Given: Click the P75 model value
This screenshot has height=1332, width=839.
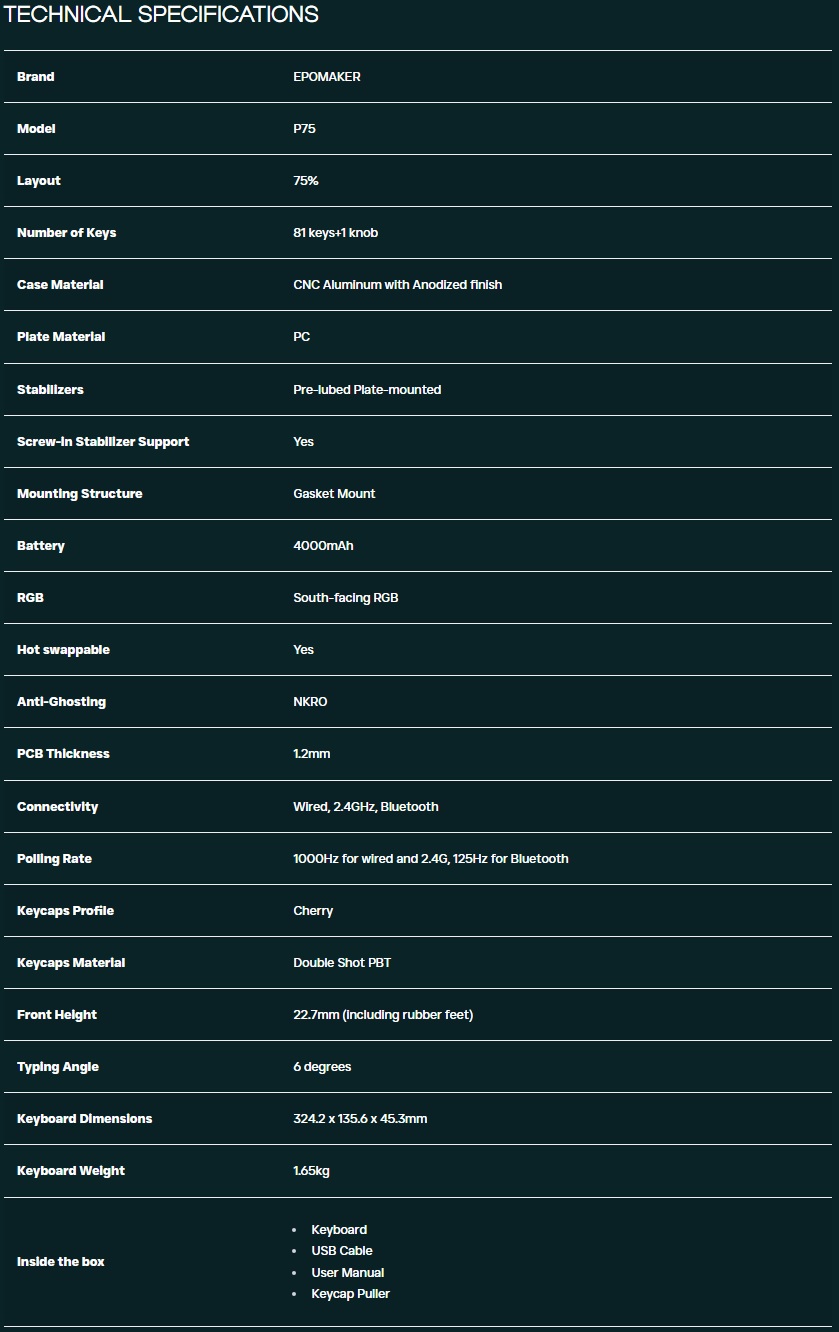Looking at the screenshot, I should [304, 129].
